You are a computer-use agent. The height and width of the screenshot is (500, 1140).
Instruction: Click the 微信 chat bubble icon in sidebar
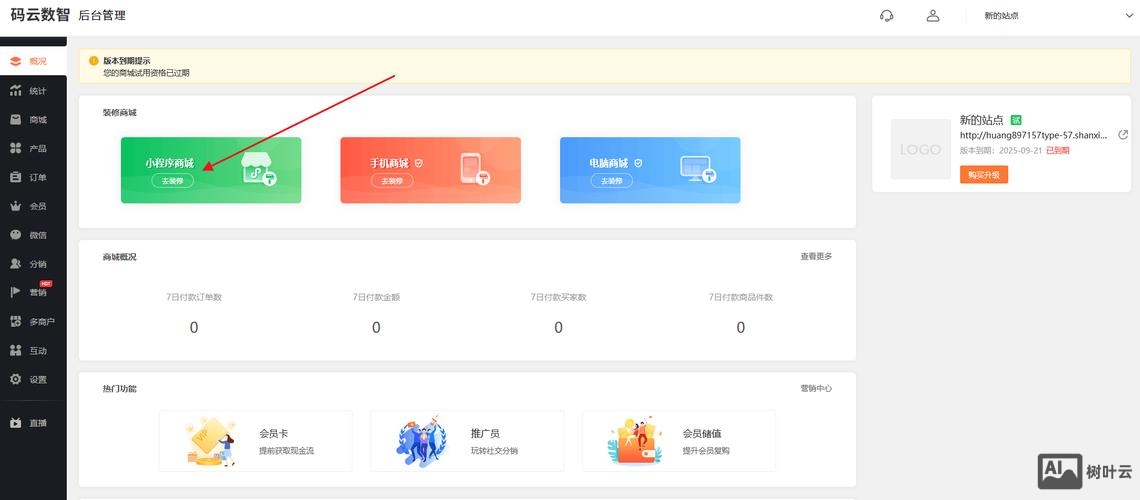point(15,235)
